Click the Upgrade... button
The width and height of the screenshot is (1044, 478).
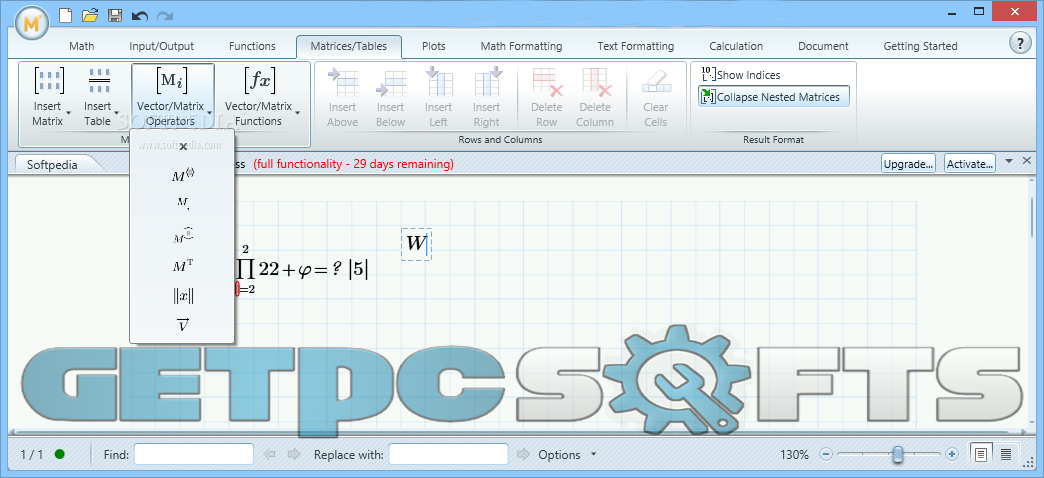(909, 163)
